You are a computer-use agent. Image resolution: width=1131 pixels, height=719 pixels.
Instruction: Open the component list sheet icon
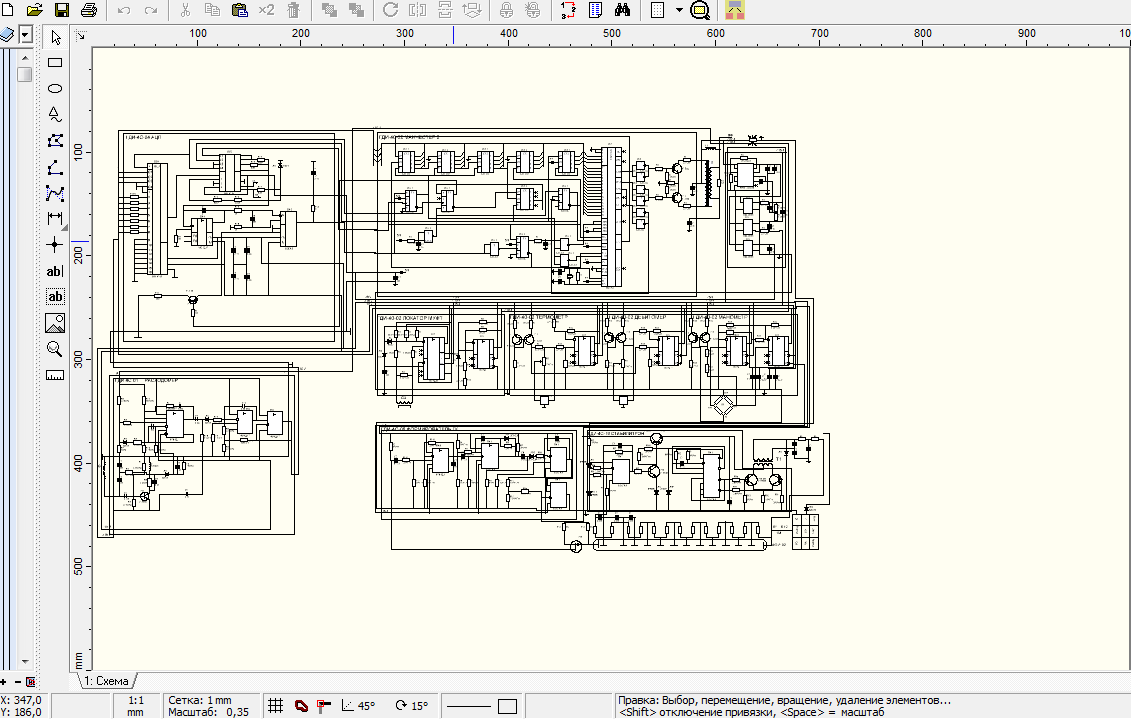595,9
